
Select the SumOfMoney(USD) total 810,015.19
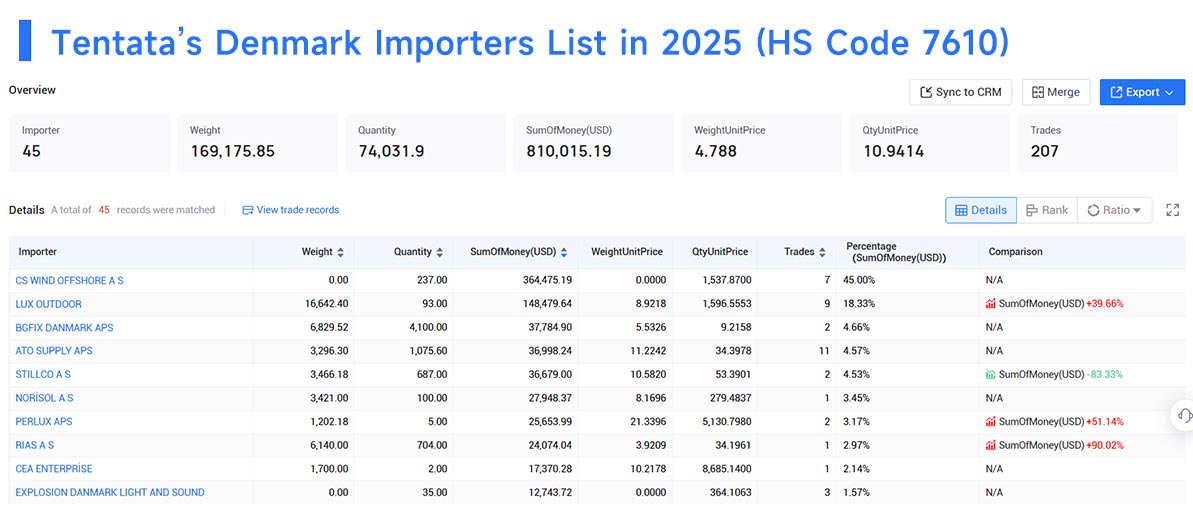click(569, 151)
